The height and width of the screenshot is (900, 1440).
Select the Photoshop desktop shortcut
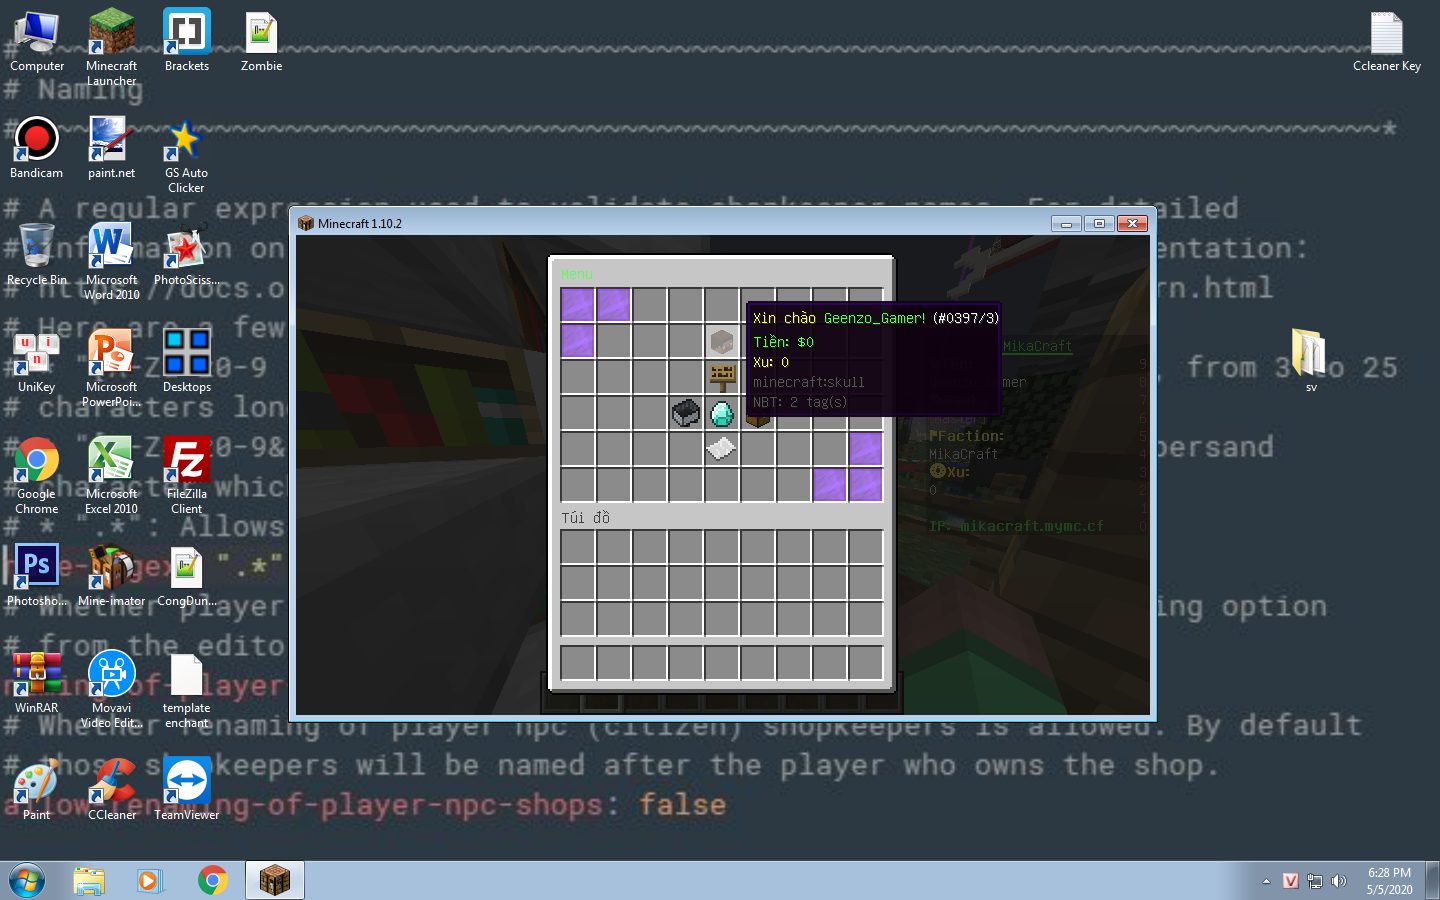pyautogui.click(x=37, y=577)
